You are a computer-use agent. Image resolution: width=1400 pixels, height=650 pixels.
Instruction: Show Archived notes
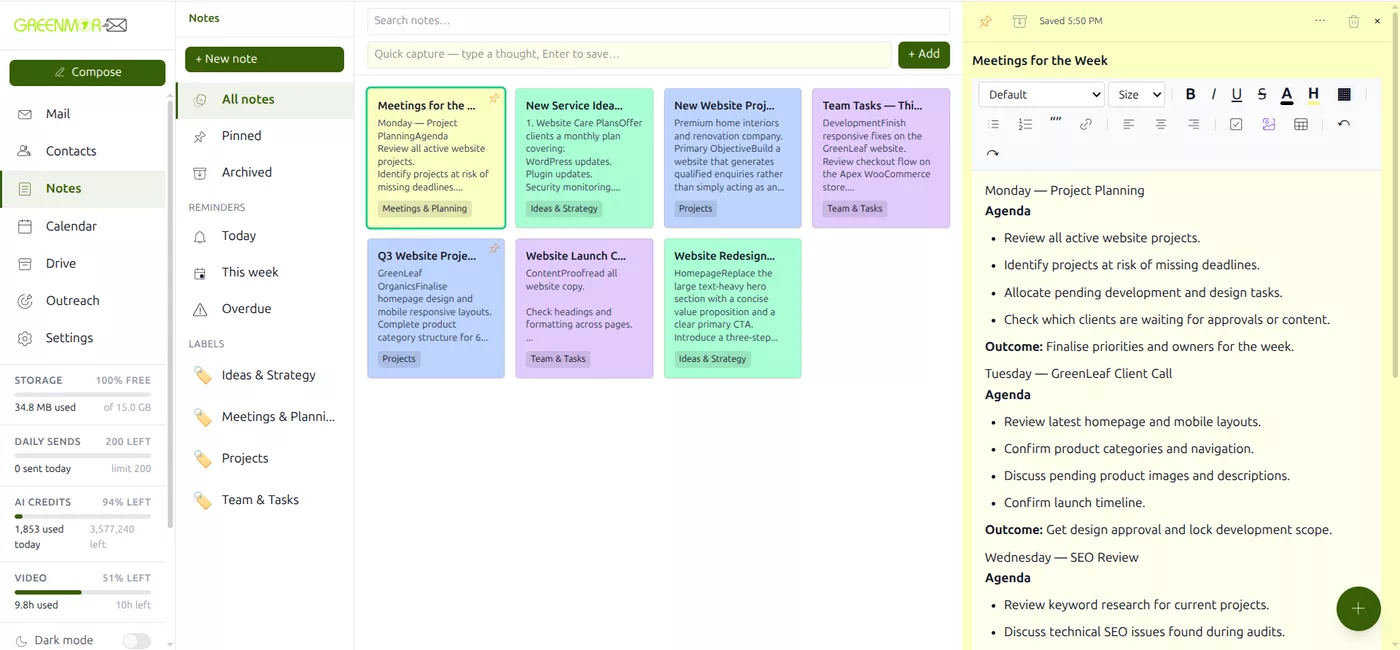pyautogui.click(x=265, y=172)
